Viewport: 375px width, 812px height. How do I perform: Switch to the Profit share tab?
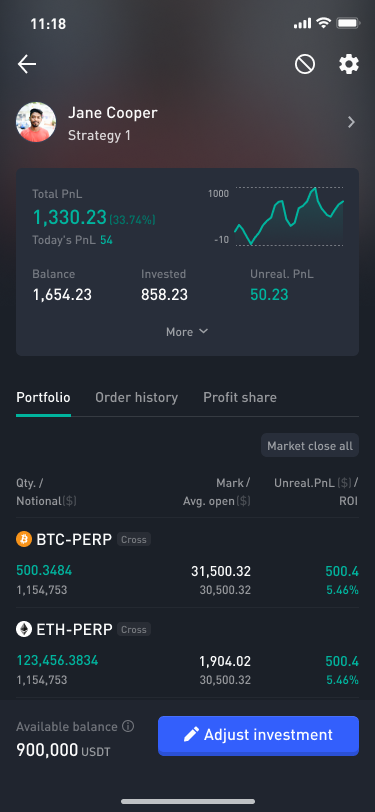coord(240,397)
